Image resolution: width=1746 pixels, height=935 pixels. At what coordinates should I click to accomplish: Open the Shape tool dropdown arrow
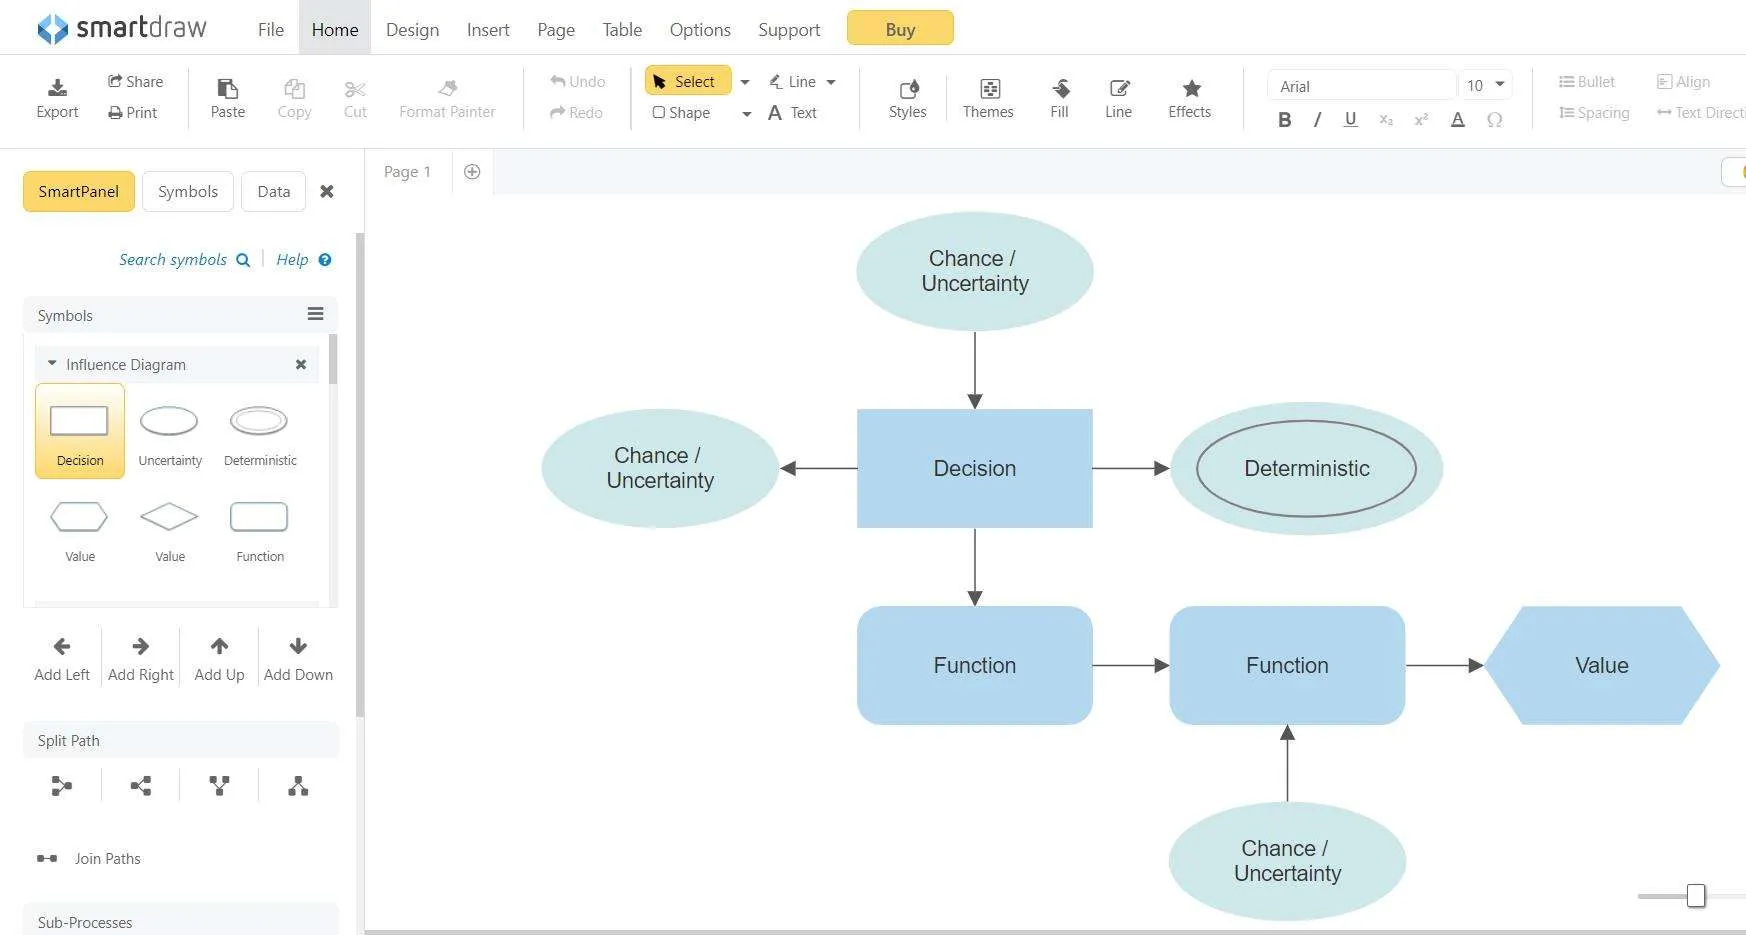(x=746, y=114)
